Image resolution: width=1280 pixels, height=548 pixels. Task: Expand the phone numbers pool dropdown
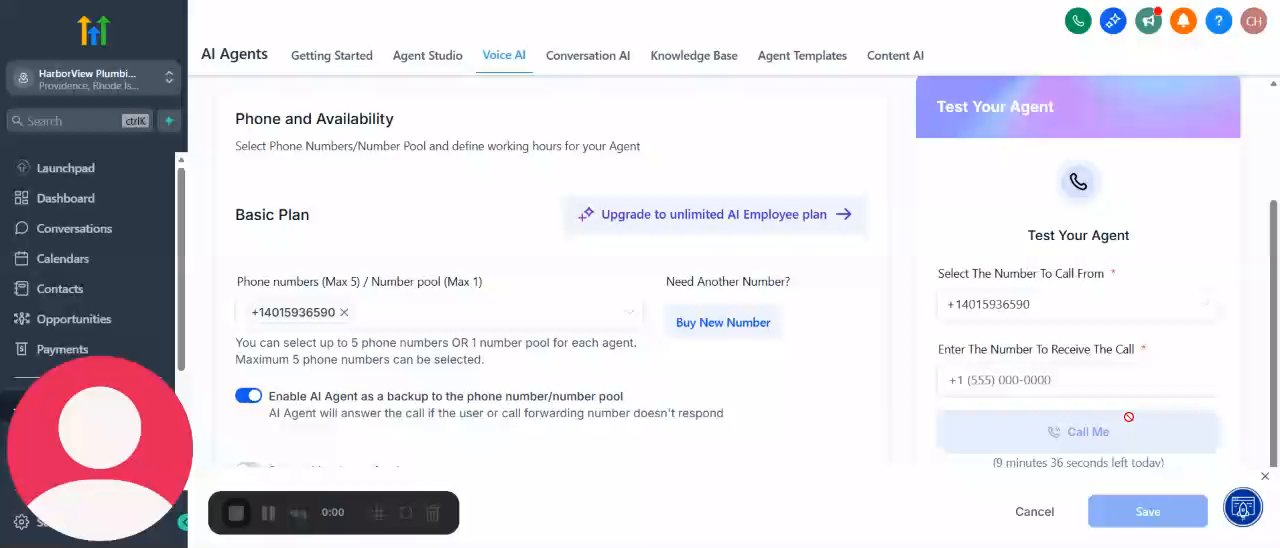coord(629,313)
